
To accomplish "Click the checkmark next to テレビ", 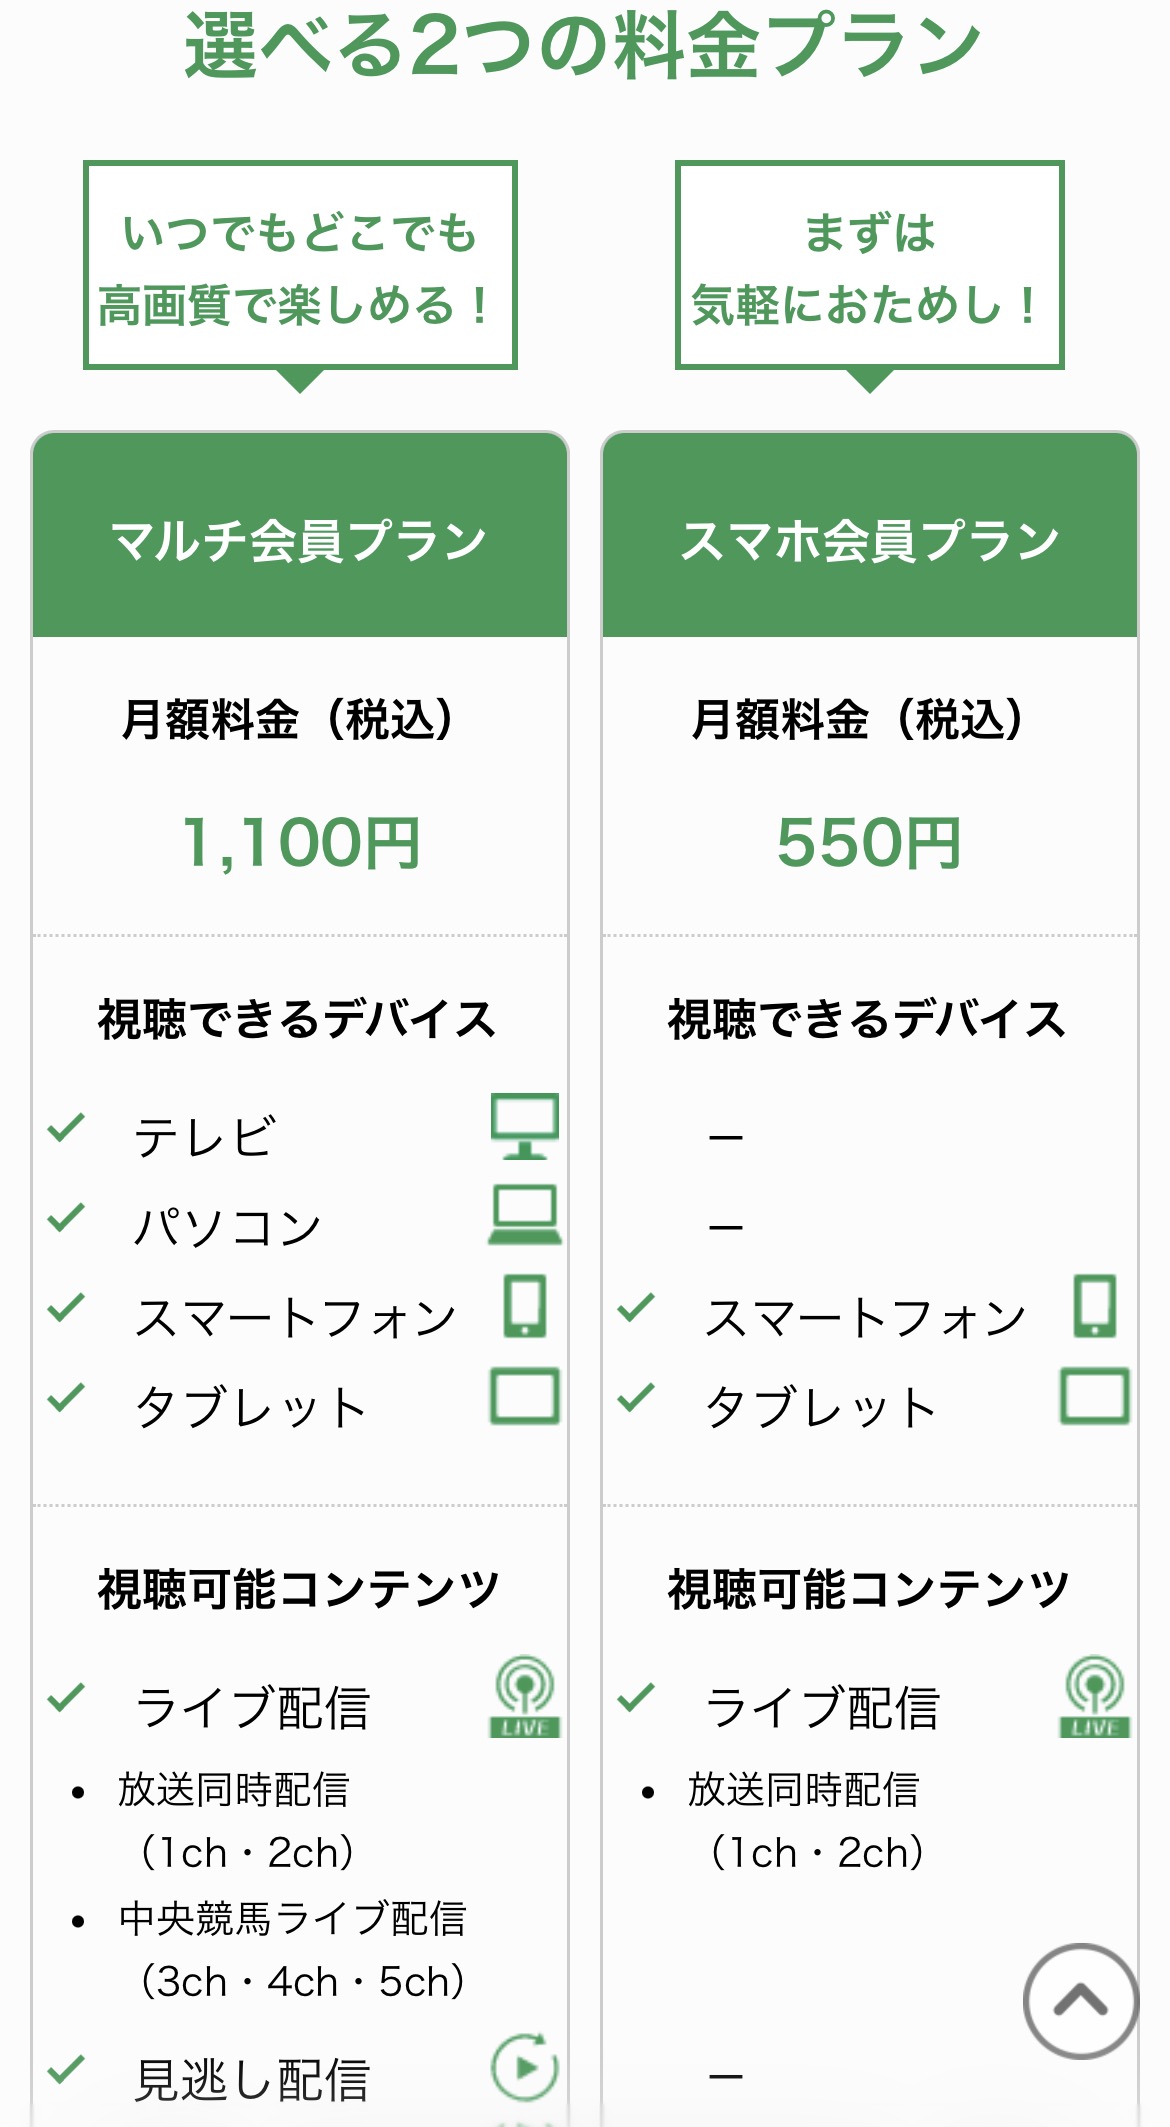I will click(x=66, y=1127).
